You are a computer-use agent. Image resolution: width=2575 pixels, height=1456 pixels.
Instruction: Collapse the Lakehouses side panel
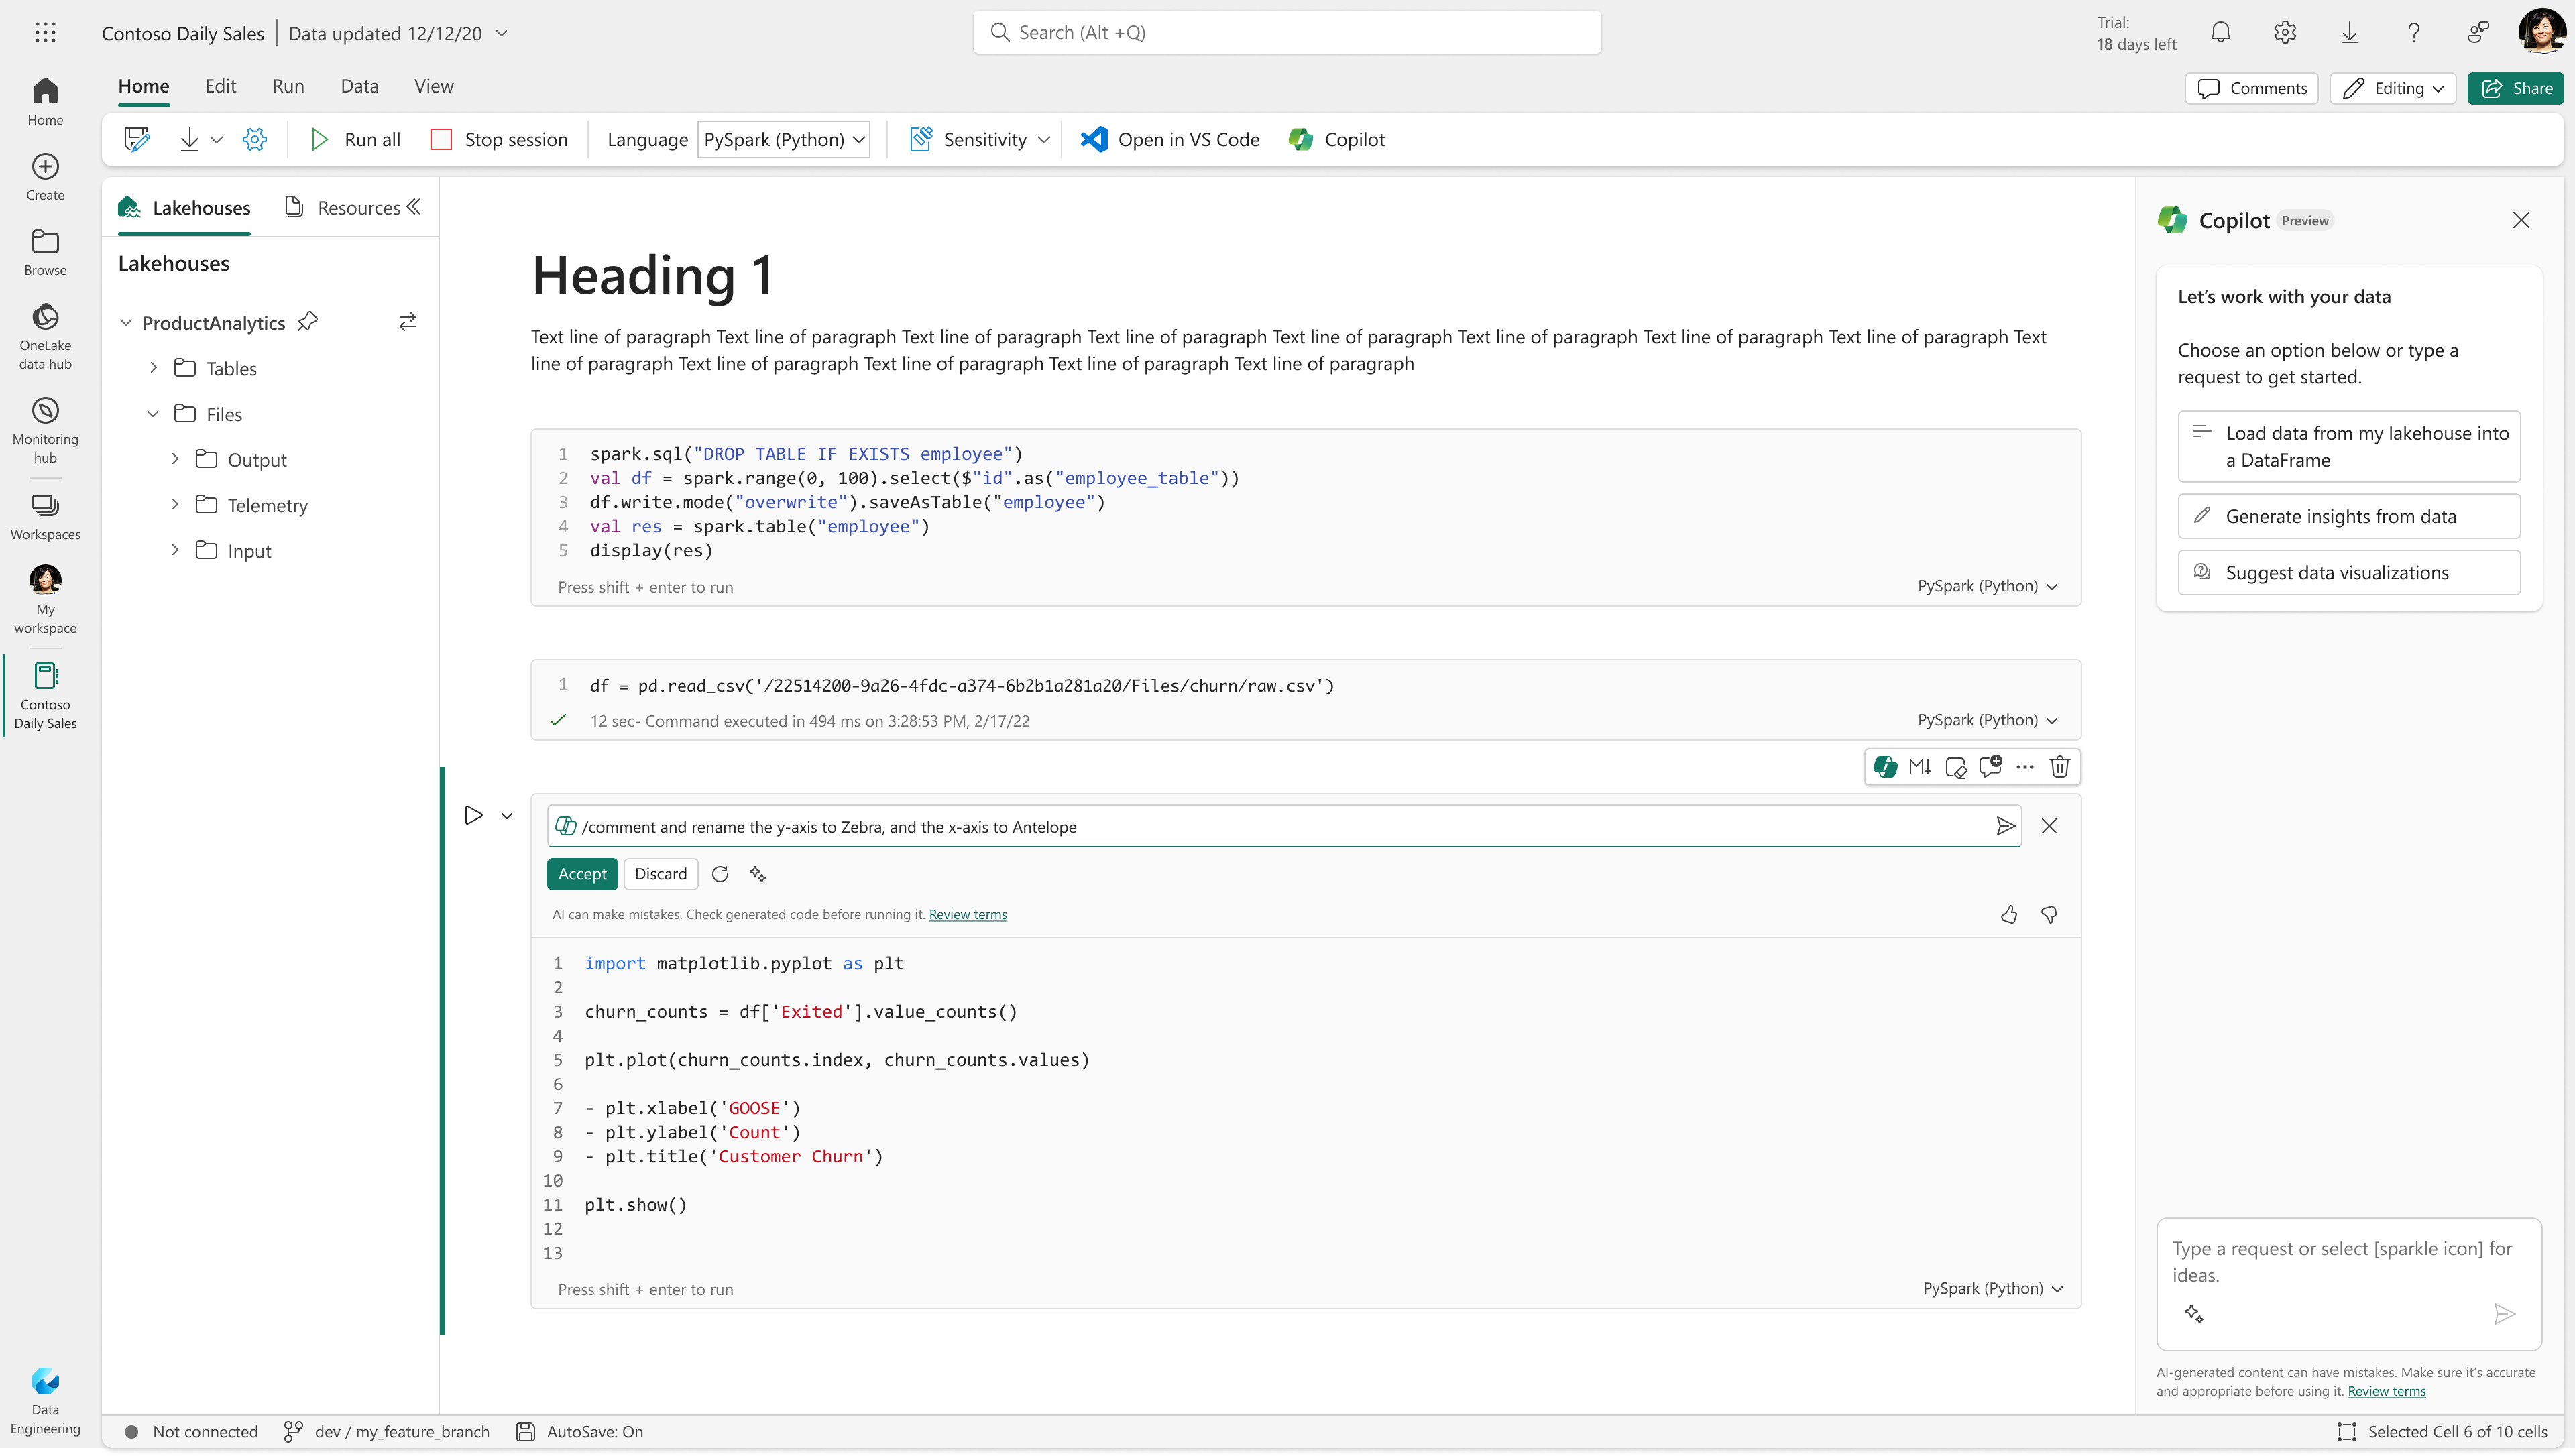414,207
